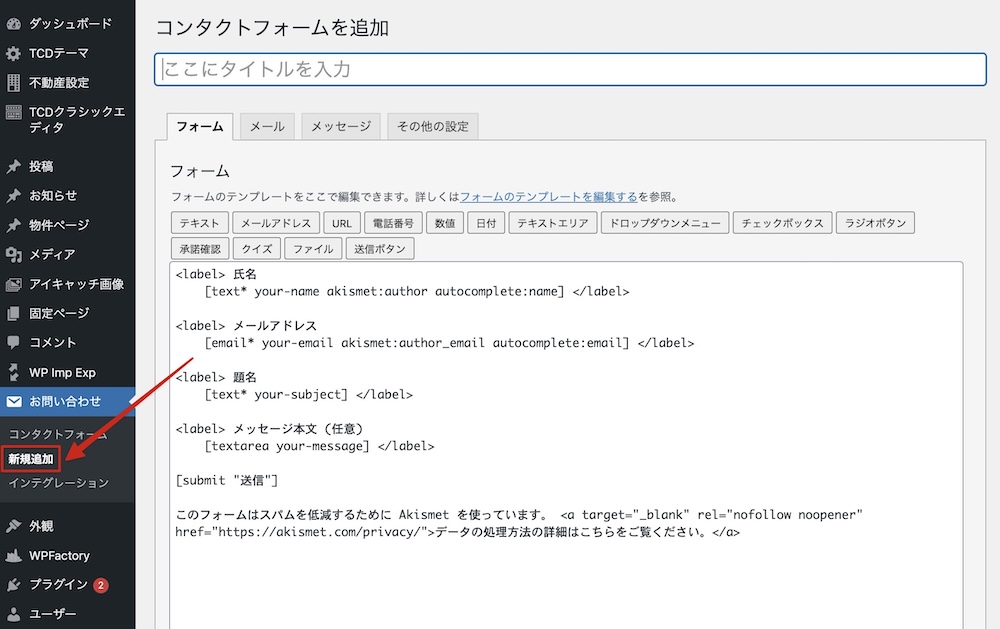Viewport: 1000px width, 629px height.
Task: Click the TCDクラシックエディタ keyboard icon
Action: pos(13,113)
